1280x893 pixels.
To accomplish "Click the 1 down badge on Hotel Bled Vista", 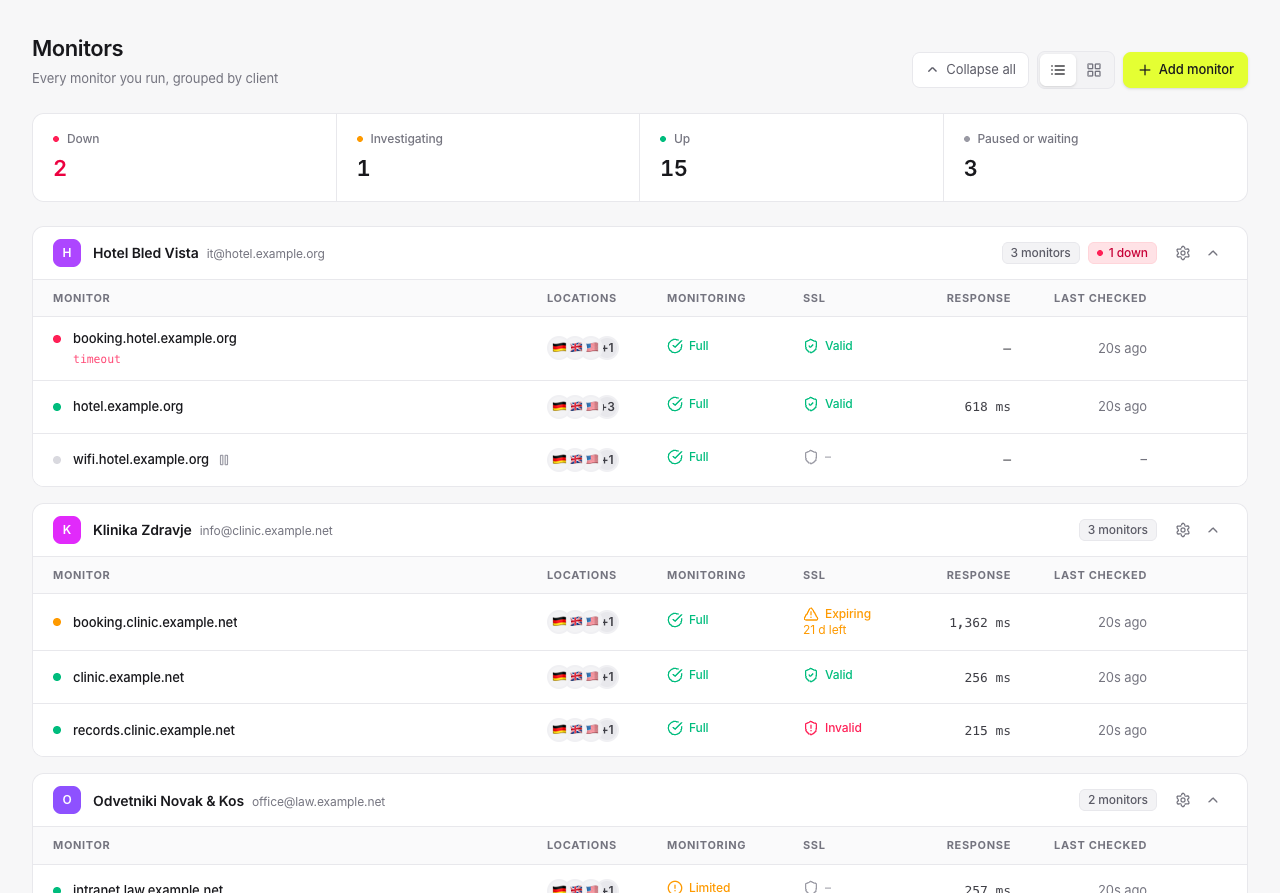I will click(1122, 253).
